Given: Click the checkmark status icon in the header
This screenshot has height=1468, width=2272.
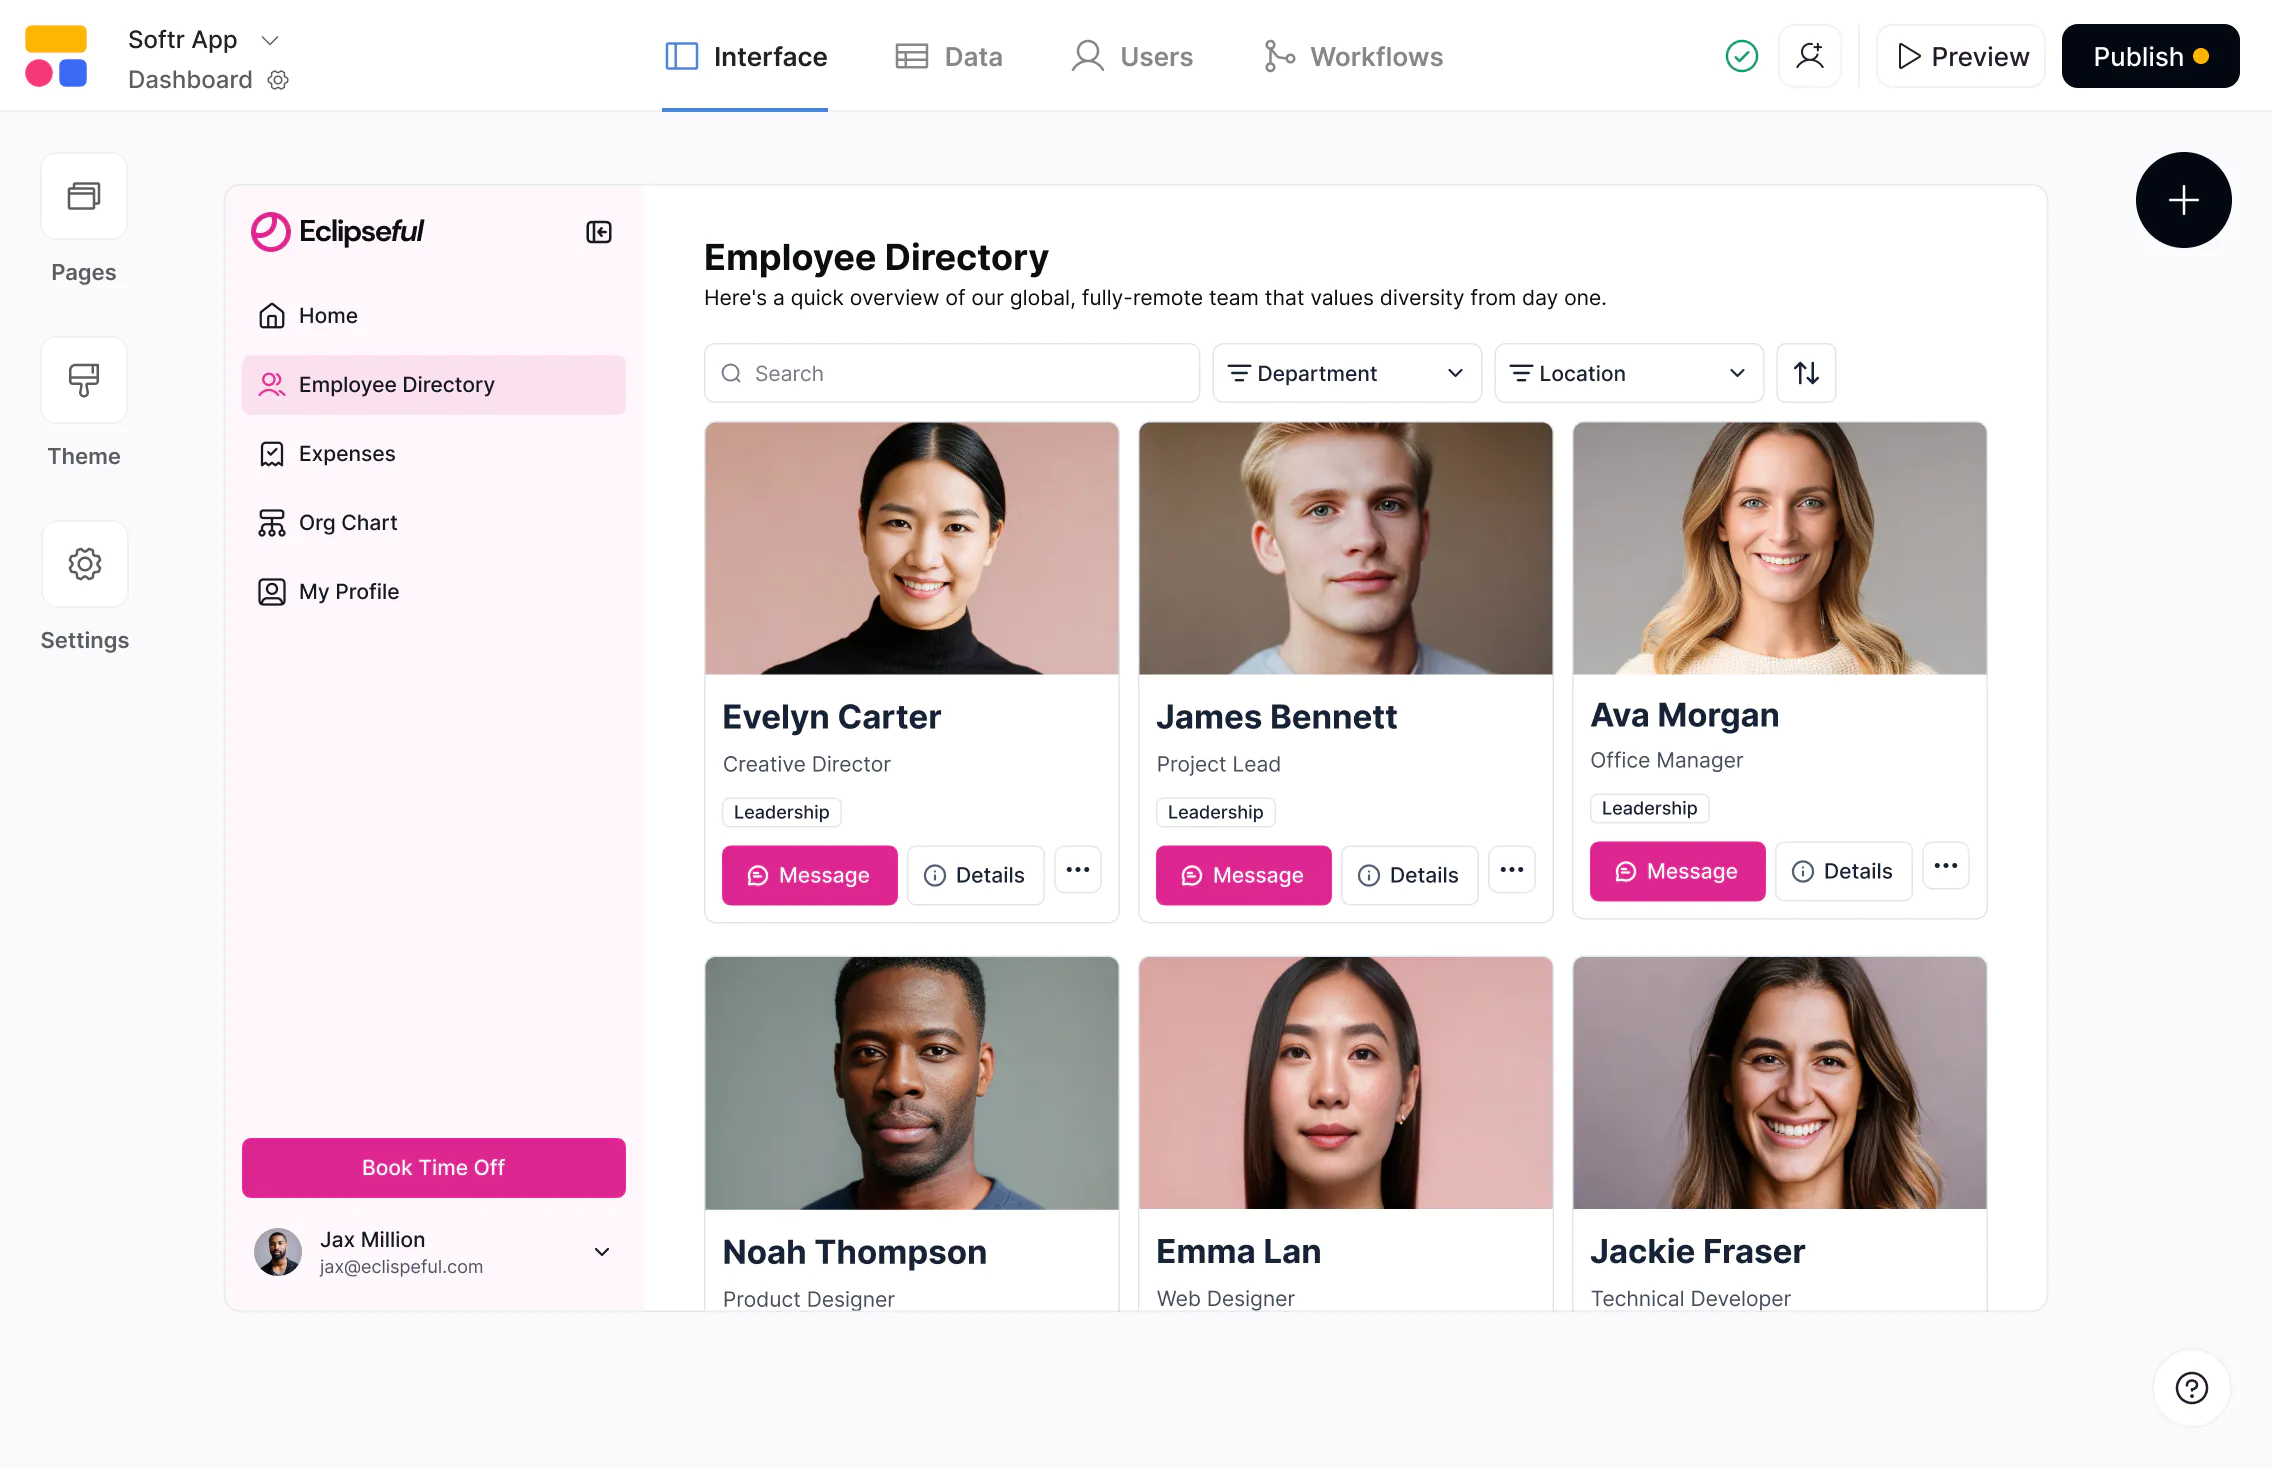Looking at the screenshot, I should click(1740, 56).
